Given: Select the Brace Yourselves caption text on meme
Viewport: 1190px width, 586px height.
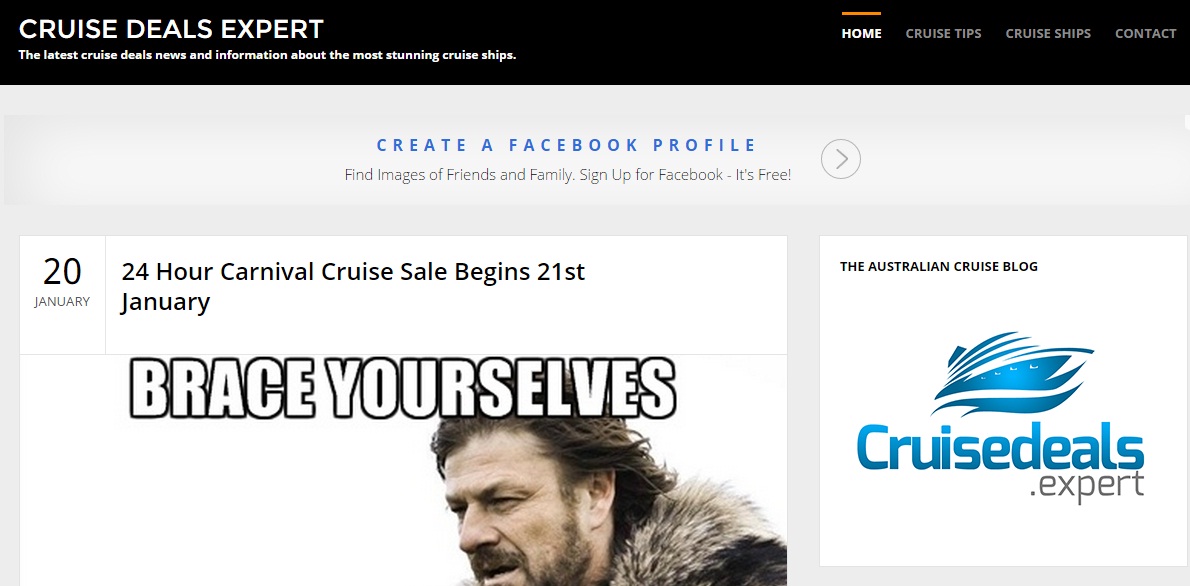Looking at the screenshot, I should 403,389.
